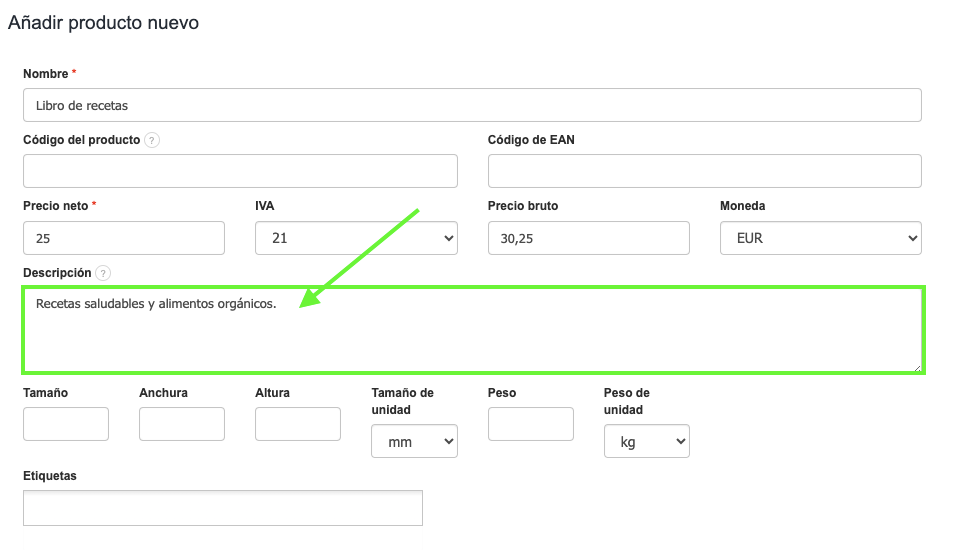Select the Precio neto field showing 25

[x=124, y=239]
